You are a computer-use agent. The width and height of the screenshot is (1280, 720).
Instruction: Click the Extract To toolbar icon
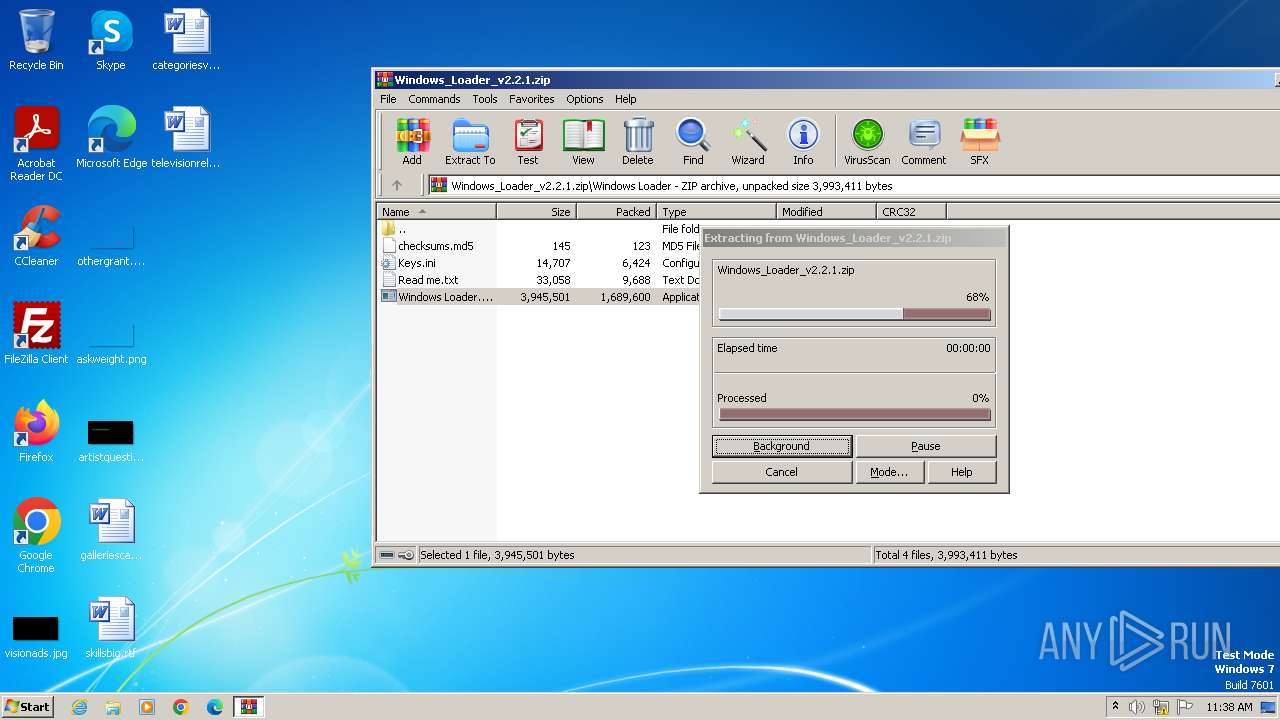coord(470,141)
